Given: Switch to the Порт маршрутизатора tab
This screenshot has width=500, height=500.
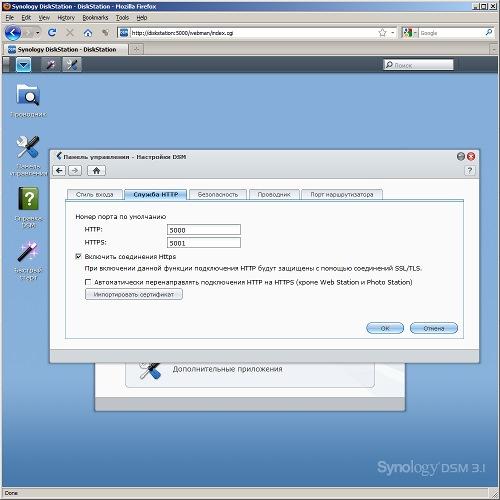Looking at the screenshot, I should point(342,194).
